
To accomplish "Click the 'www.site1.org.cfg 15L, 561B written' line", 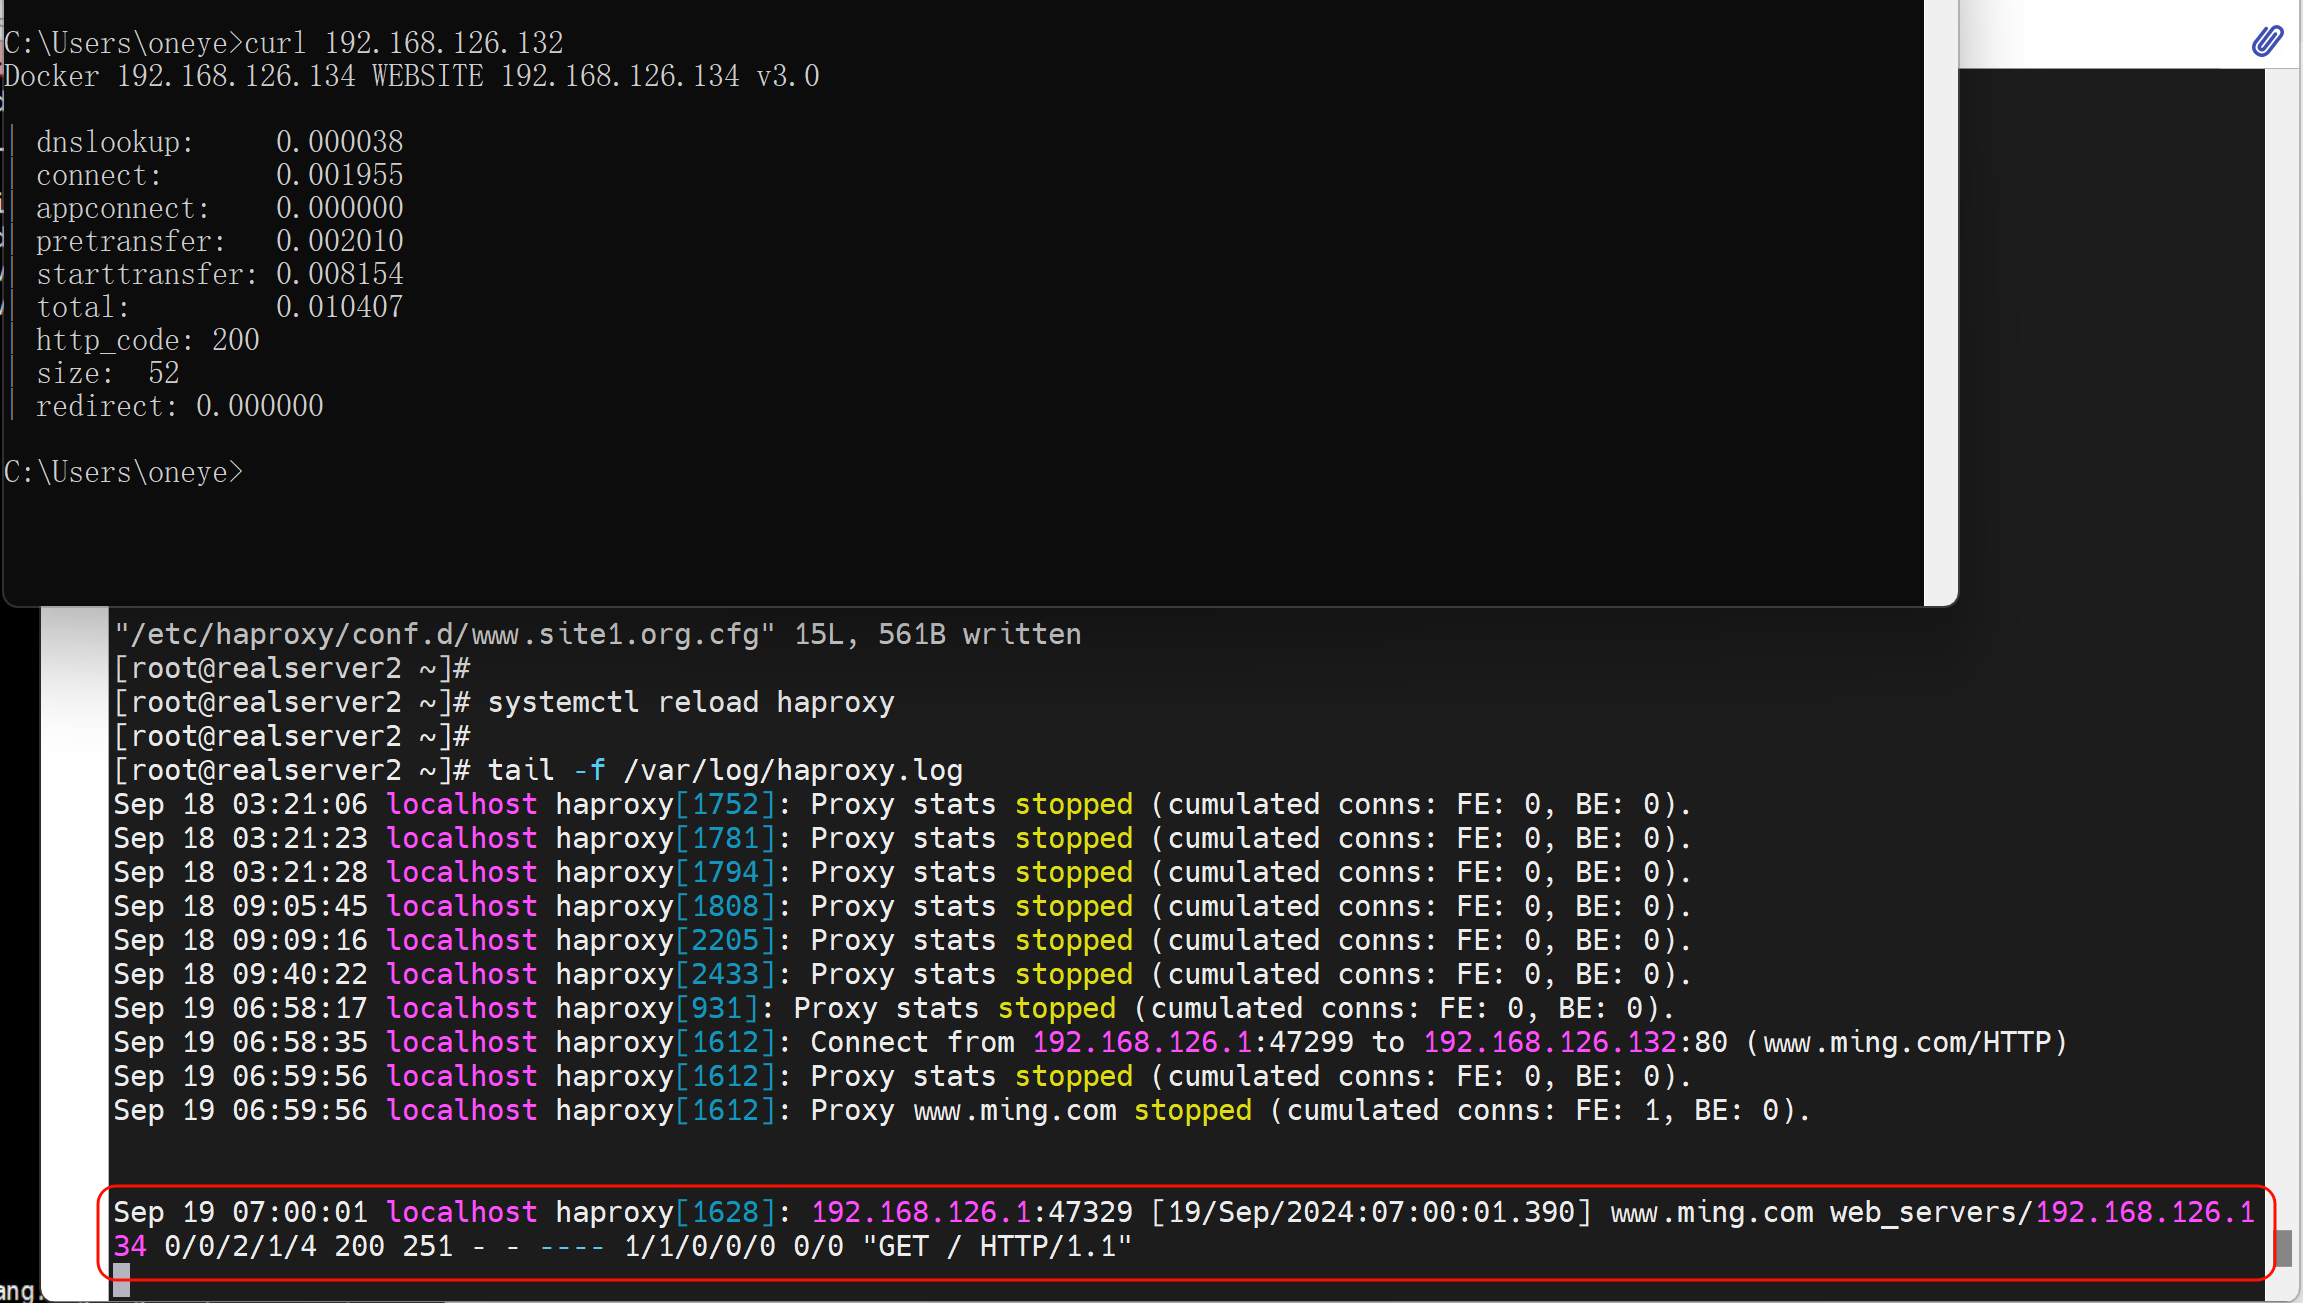I will point(597,634).
